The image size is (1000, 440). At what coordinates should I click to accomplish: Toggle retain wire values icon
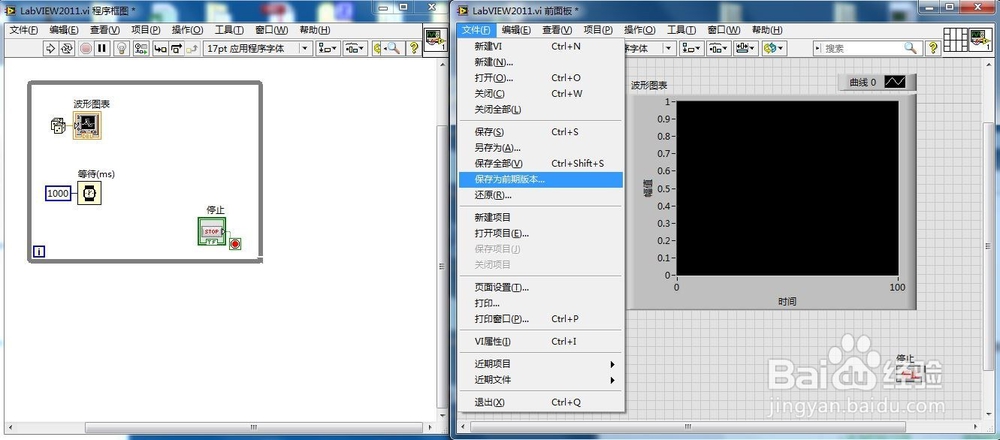tap(142, 48)
